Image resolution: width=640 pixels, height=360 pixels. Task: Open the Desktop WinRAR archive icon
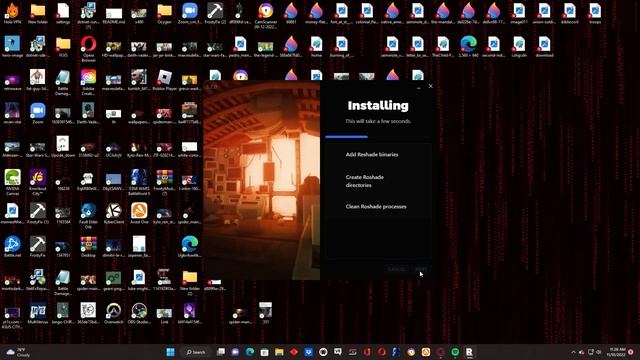pyautogui.click(x=88, y=247)
